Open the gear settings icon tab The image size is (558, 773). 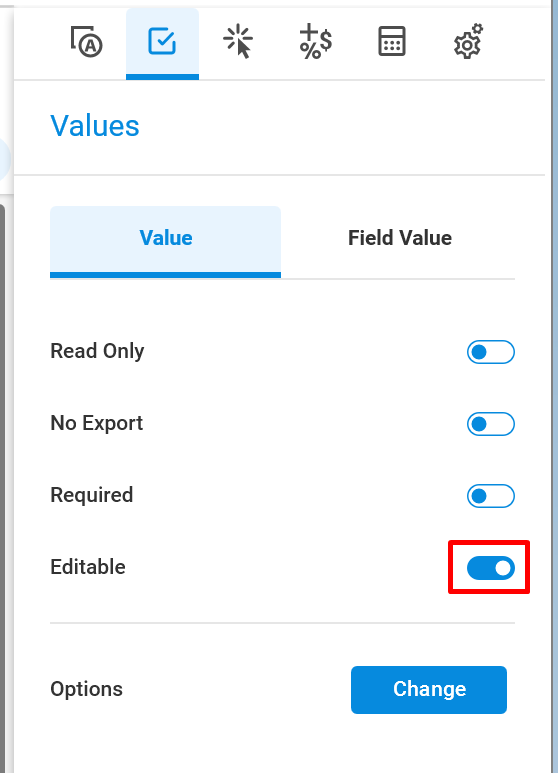click(x=468, y=42)
